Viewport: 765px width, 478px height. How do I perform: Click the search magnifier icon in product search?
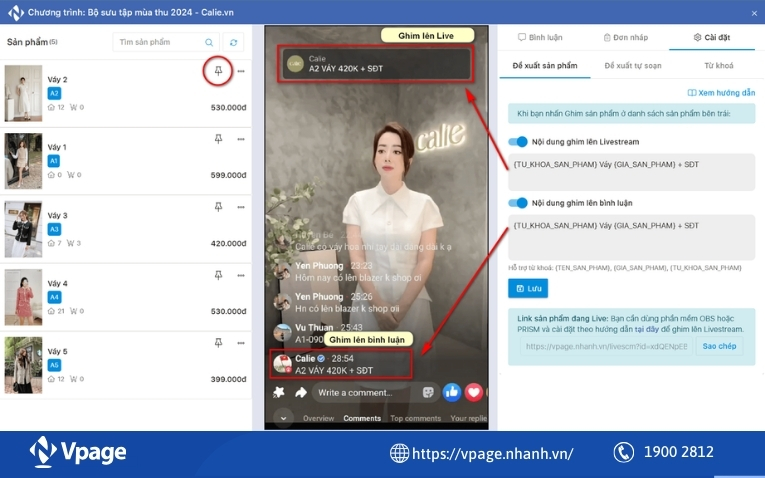click(209, 42)
